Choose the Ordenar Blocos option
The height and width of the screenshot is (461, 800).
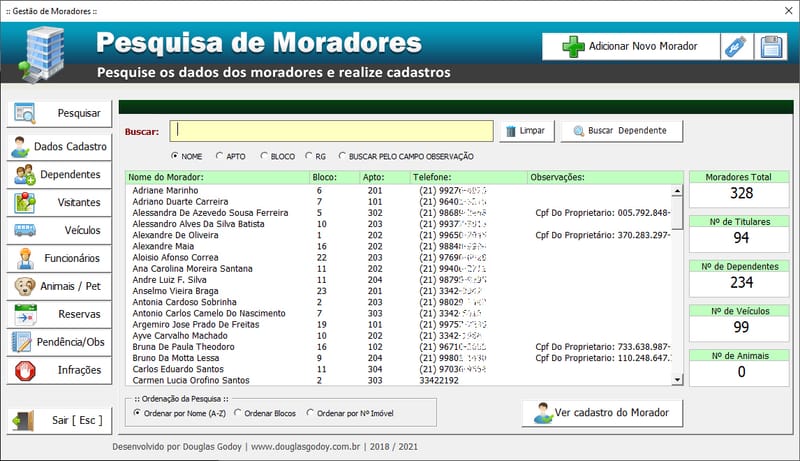coord(237,413)
